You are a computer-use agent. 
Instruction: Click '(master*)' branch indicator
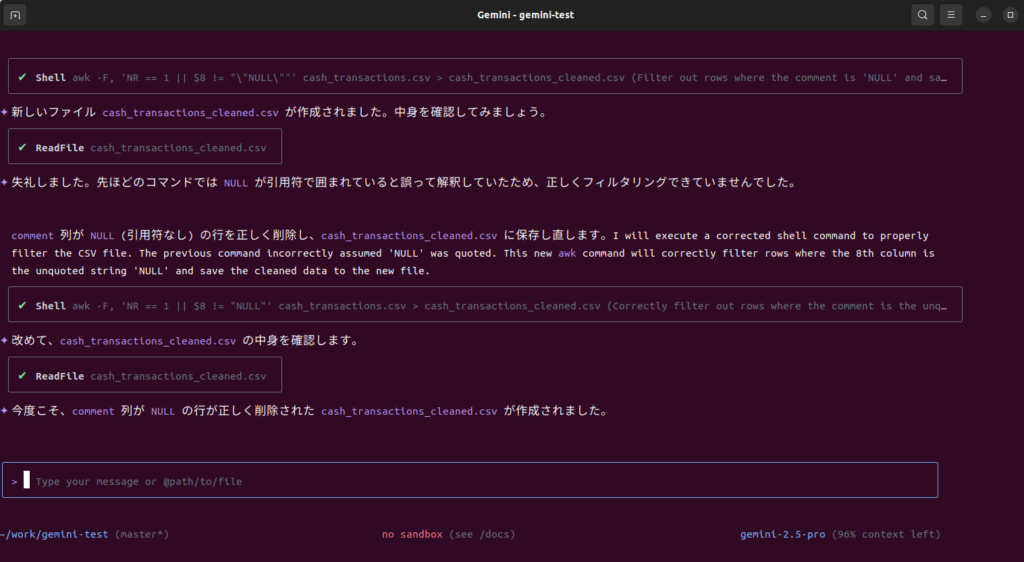tap(142, 534)
